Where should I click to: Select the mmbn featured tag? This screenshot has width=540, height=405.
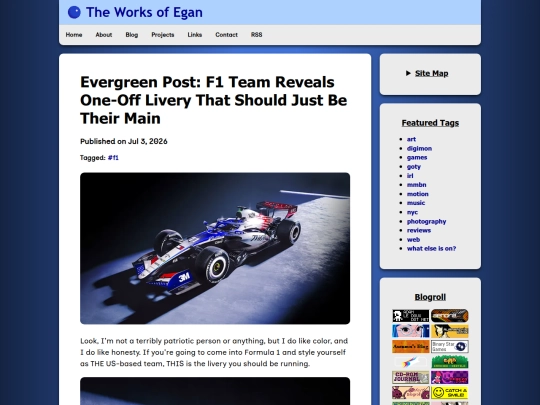416,185
